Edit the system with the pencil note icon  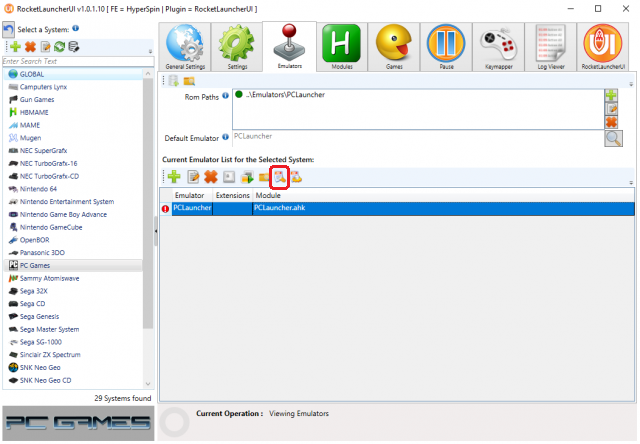tap(45, 47)
